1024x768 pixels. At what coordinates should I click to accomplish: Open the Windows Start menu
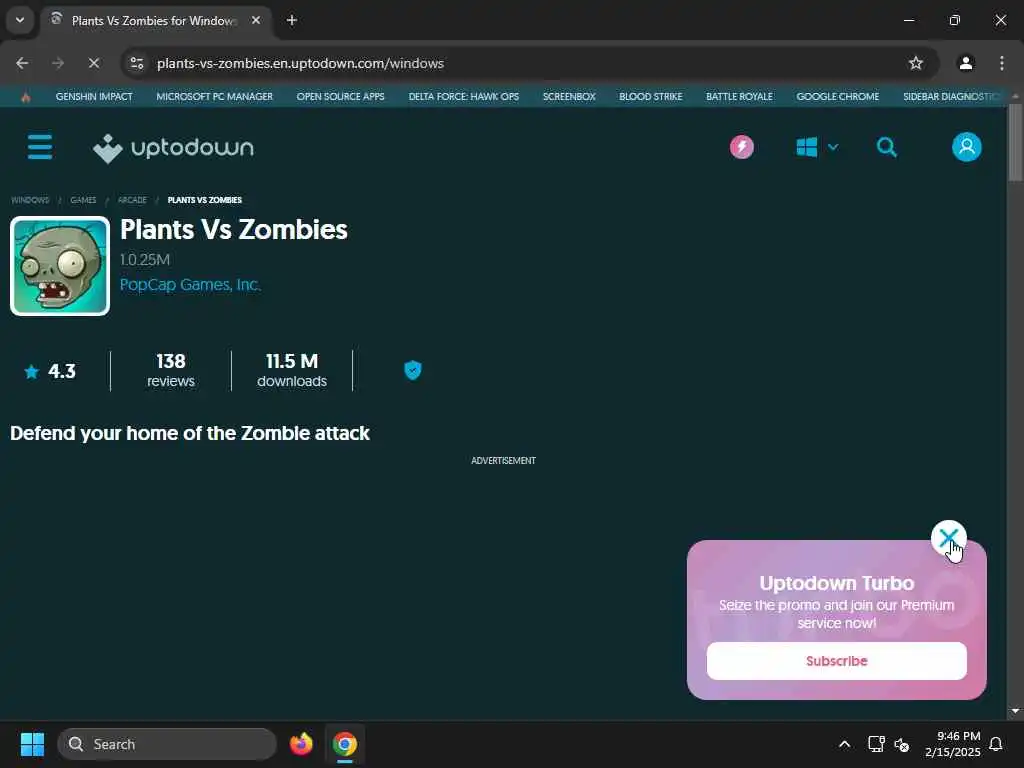tap(32, 744)
